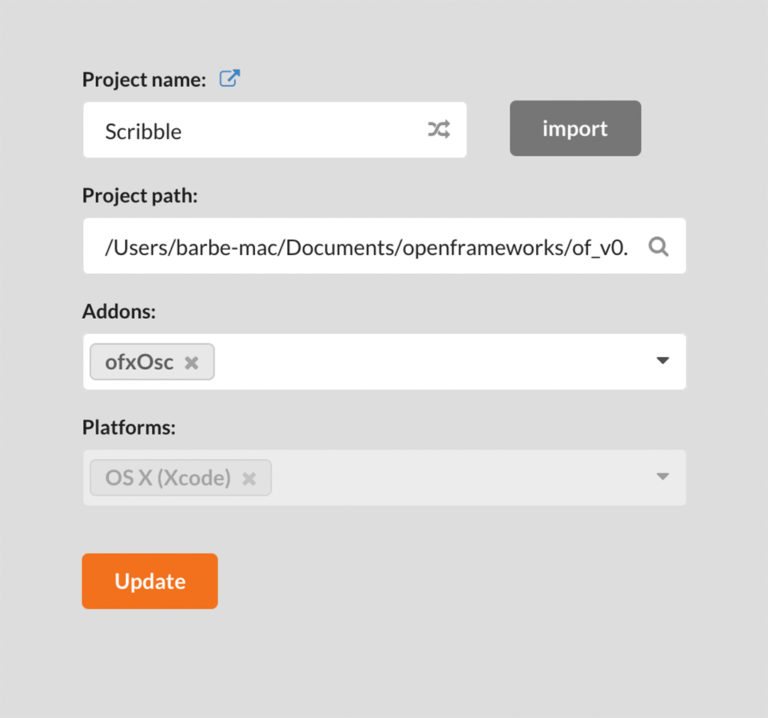Click the shuffle random name icon
768x718 pixels.
tap(438, 130)
